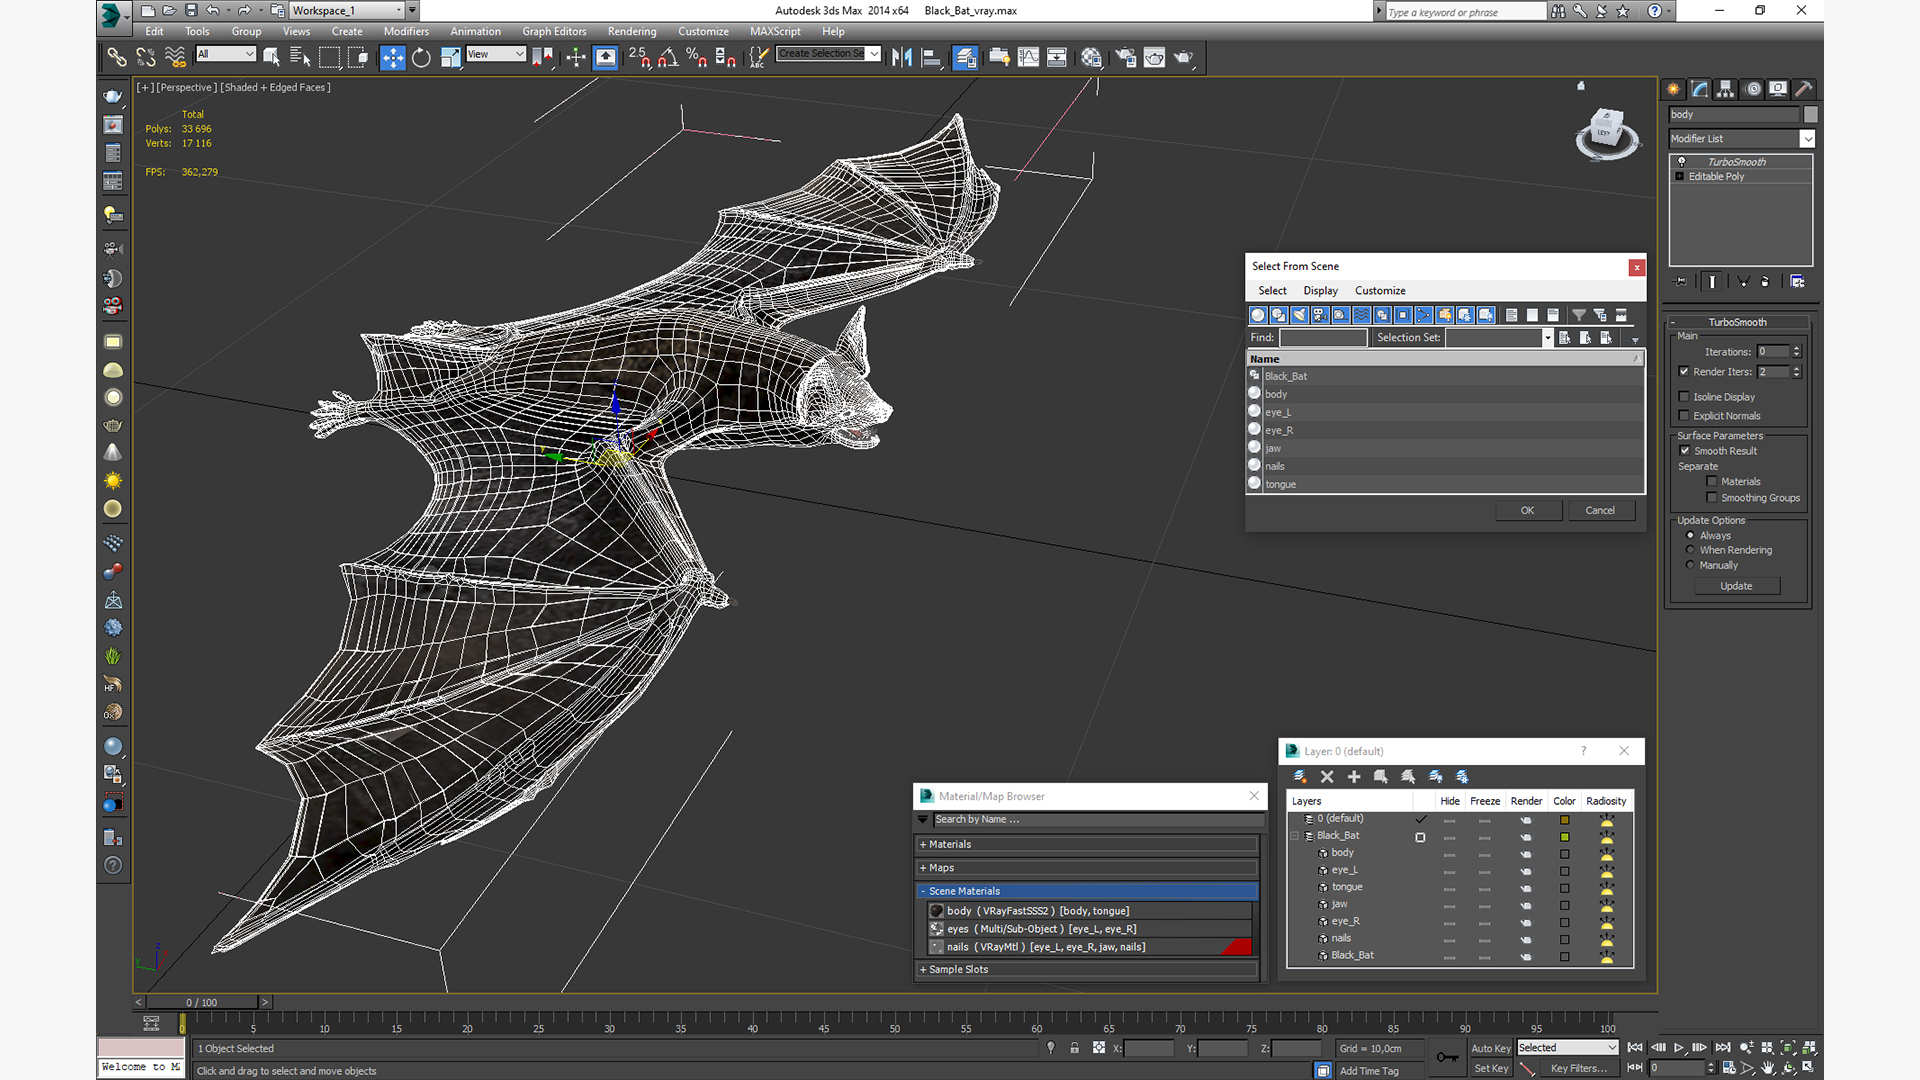
Task: Activate the Select and Rotate tool
Action: tap(421, 57)
